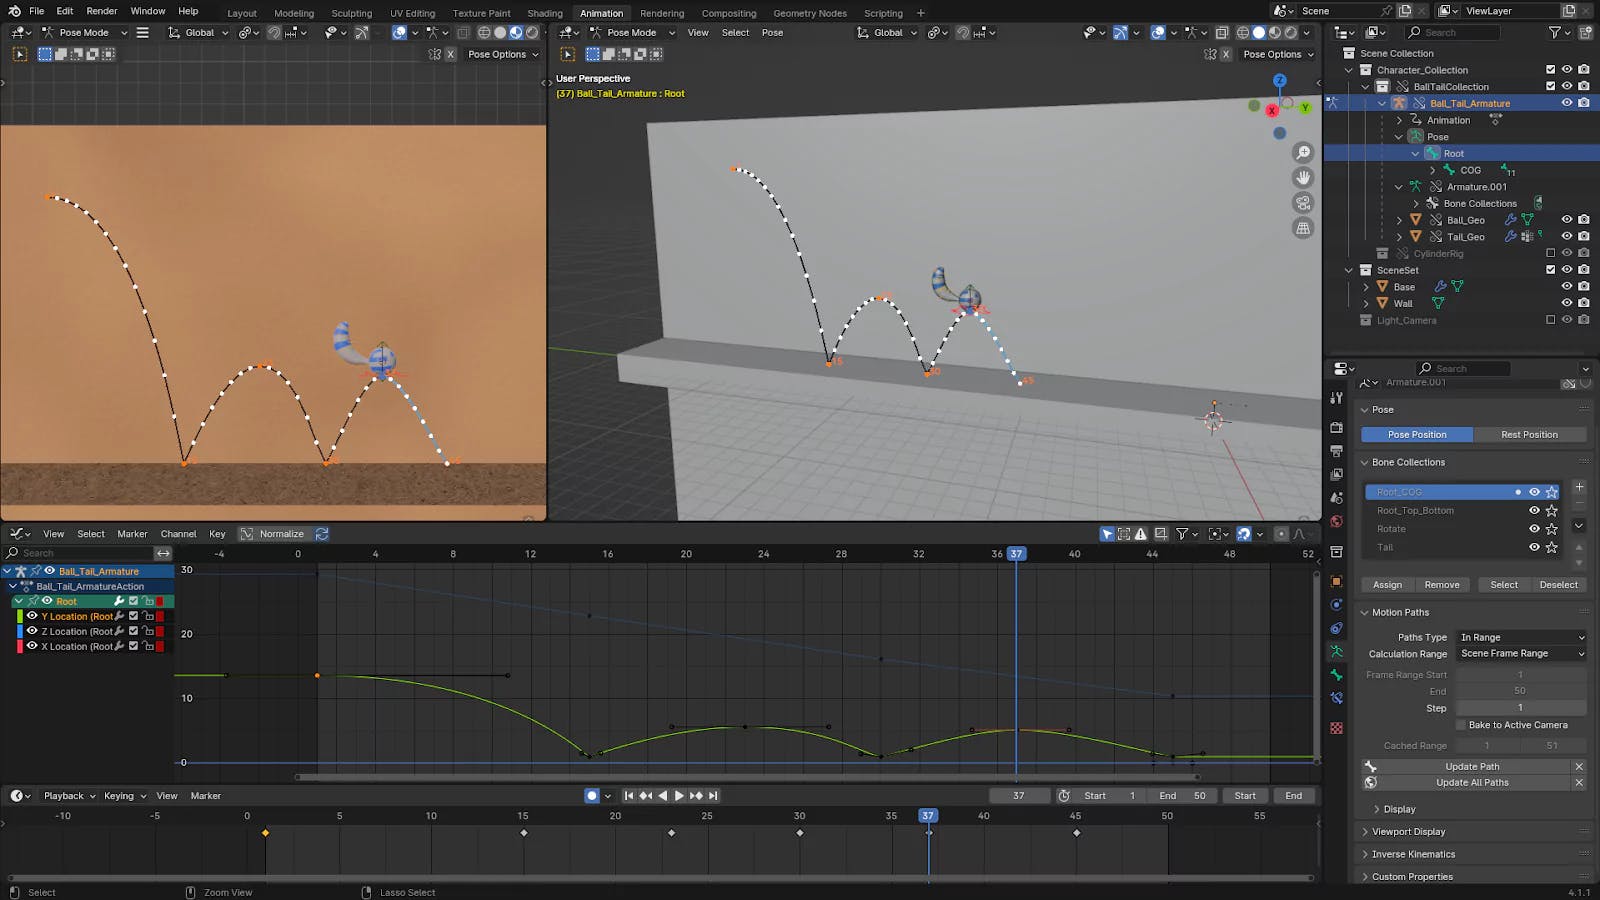Open the Render properties tab

1336,427
